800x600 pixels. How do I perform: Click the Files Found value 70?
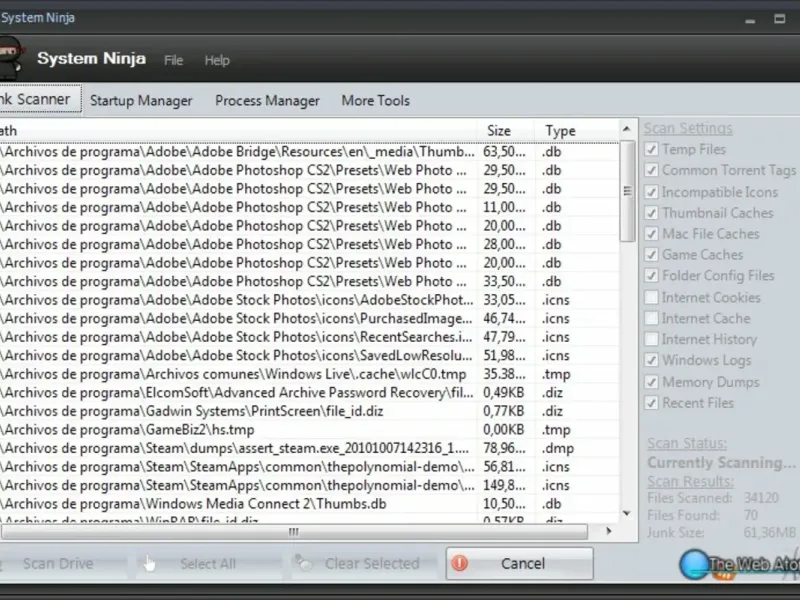coord(751,515)
